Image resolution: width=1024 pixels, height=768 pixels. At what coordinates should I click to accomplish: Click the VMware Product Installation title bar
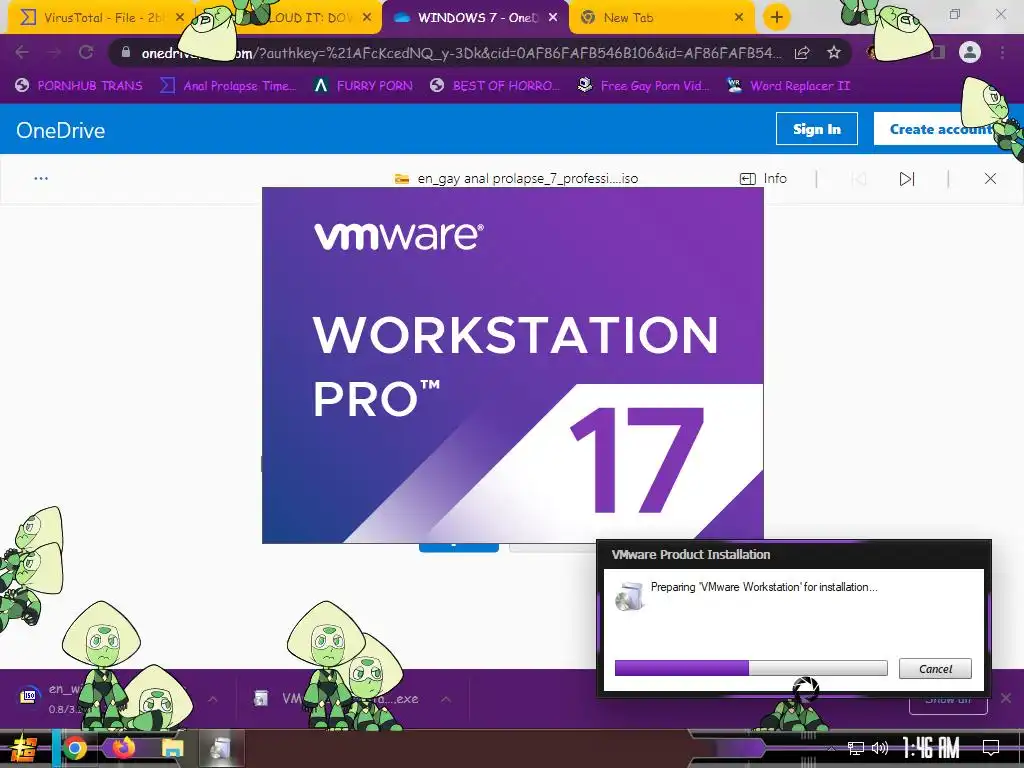(x=793, y=554)
